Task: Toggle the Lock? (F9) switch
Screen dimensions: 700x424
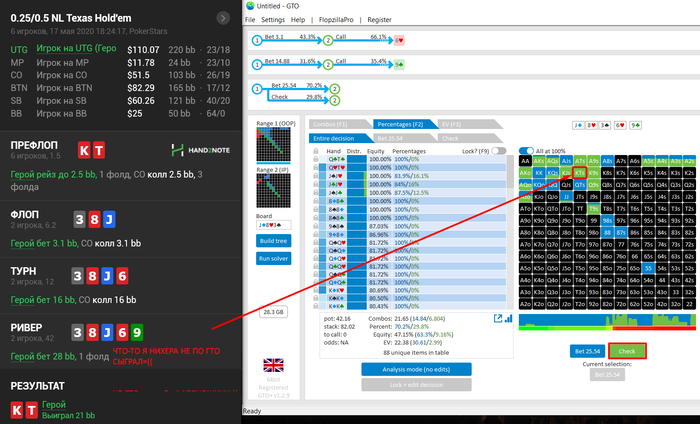Action: coord(499,151)
